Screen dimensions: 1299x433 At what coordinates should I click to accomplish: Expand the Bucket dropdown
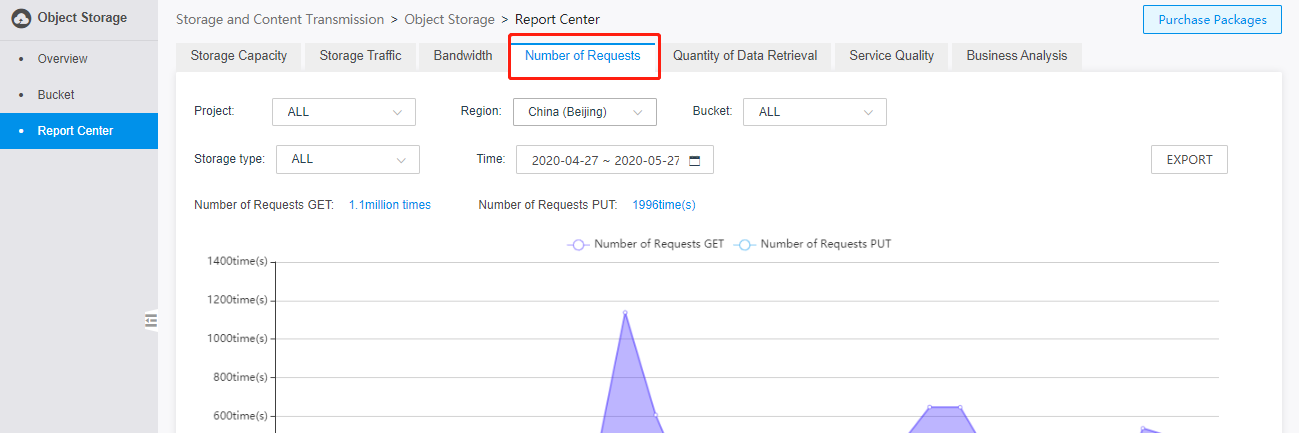(x=815, y=112)
